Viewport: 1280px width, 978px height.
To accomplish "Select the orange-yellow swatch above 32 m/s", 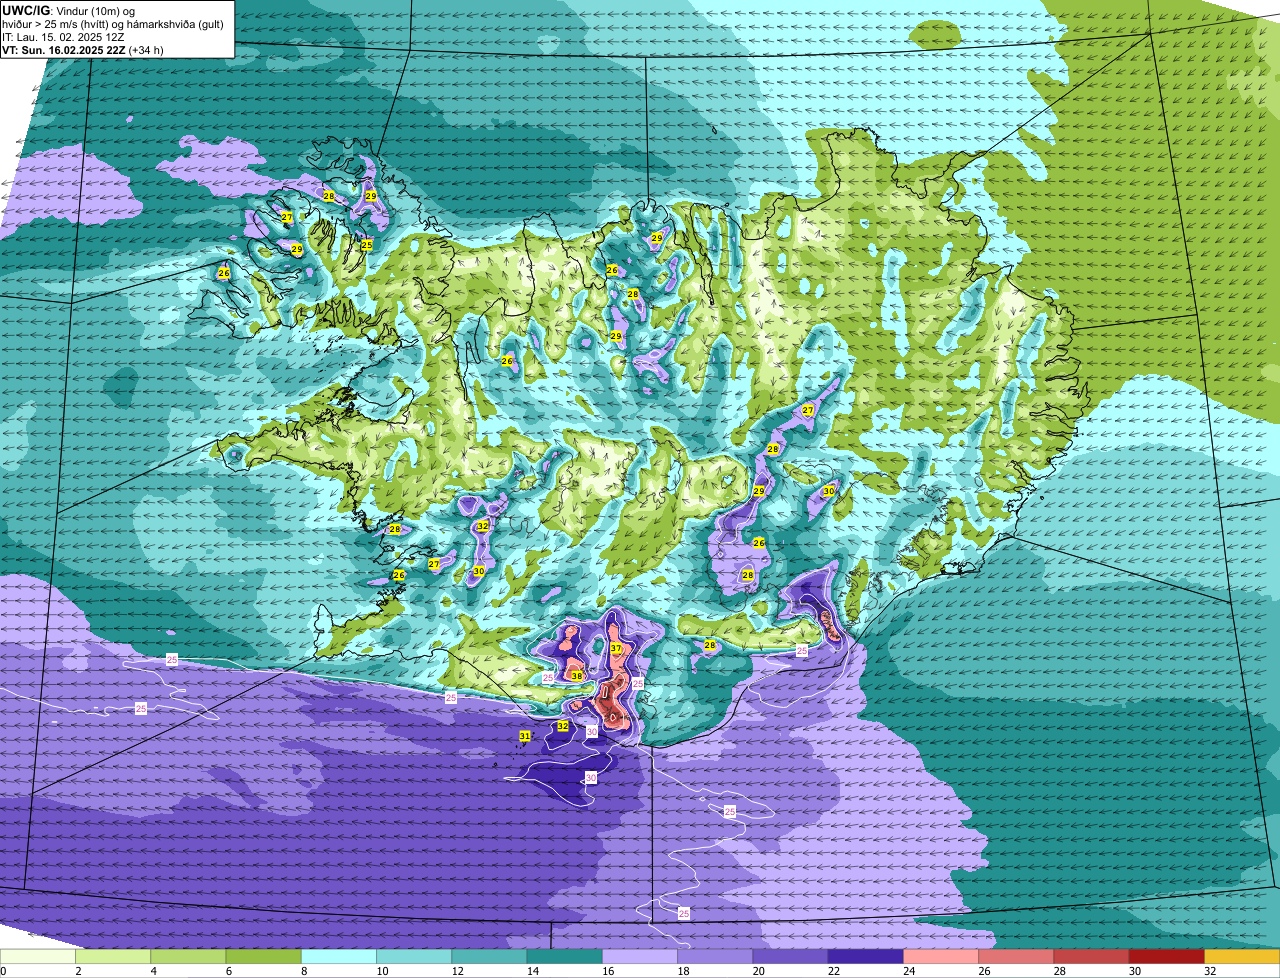I will [x=1242, y=956].
